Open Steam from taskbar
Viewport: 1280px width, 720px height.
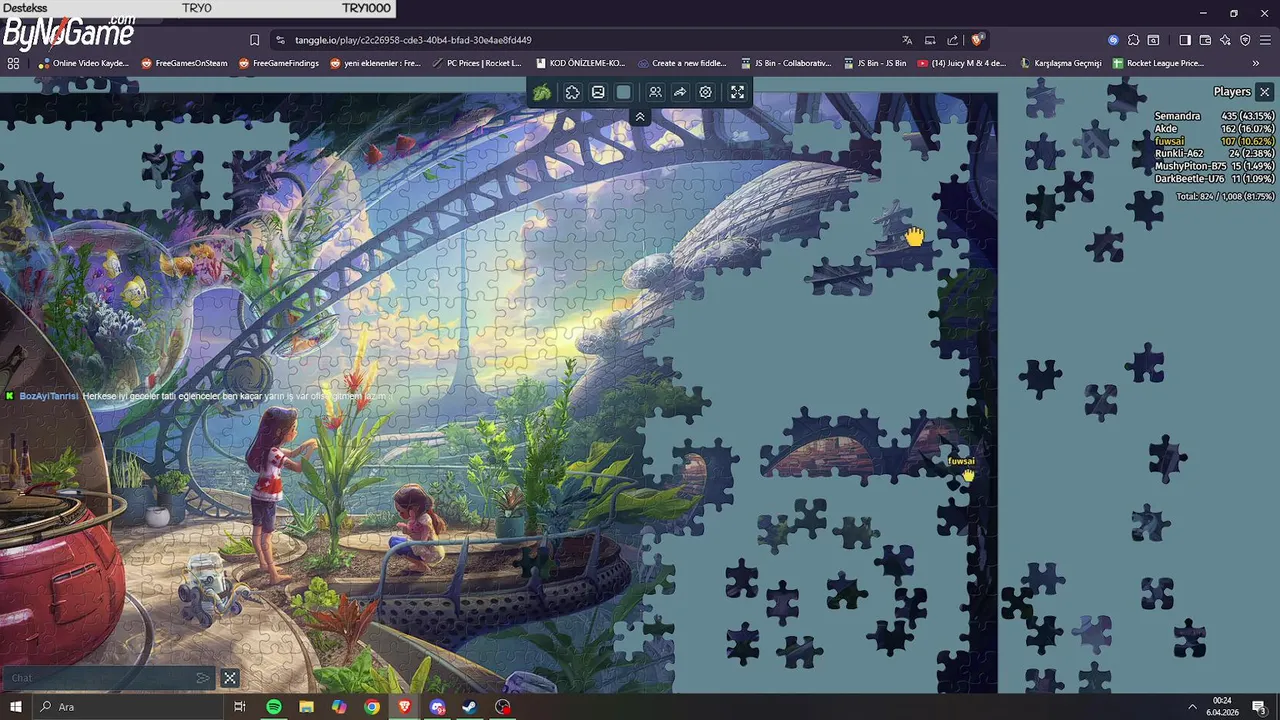point(469,707)
